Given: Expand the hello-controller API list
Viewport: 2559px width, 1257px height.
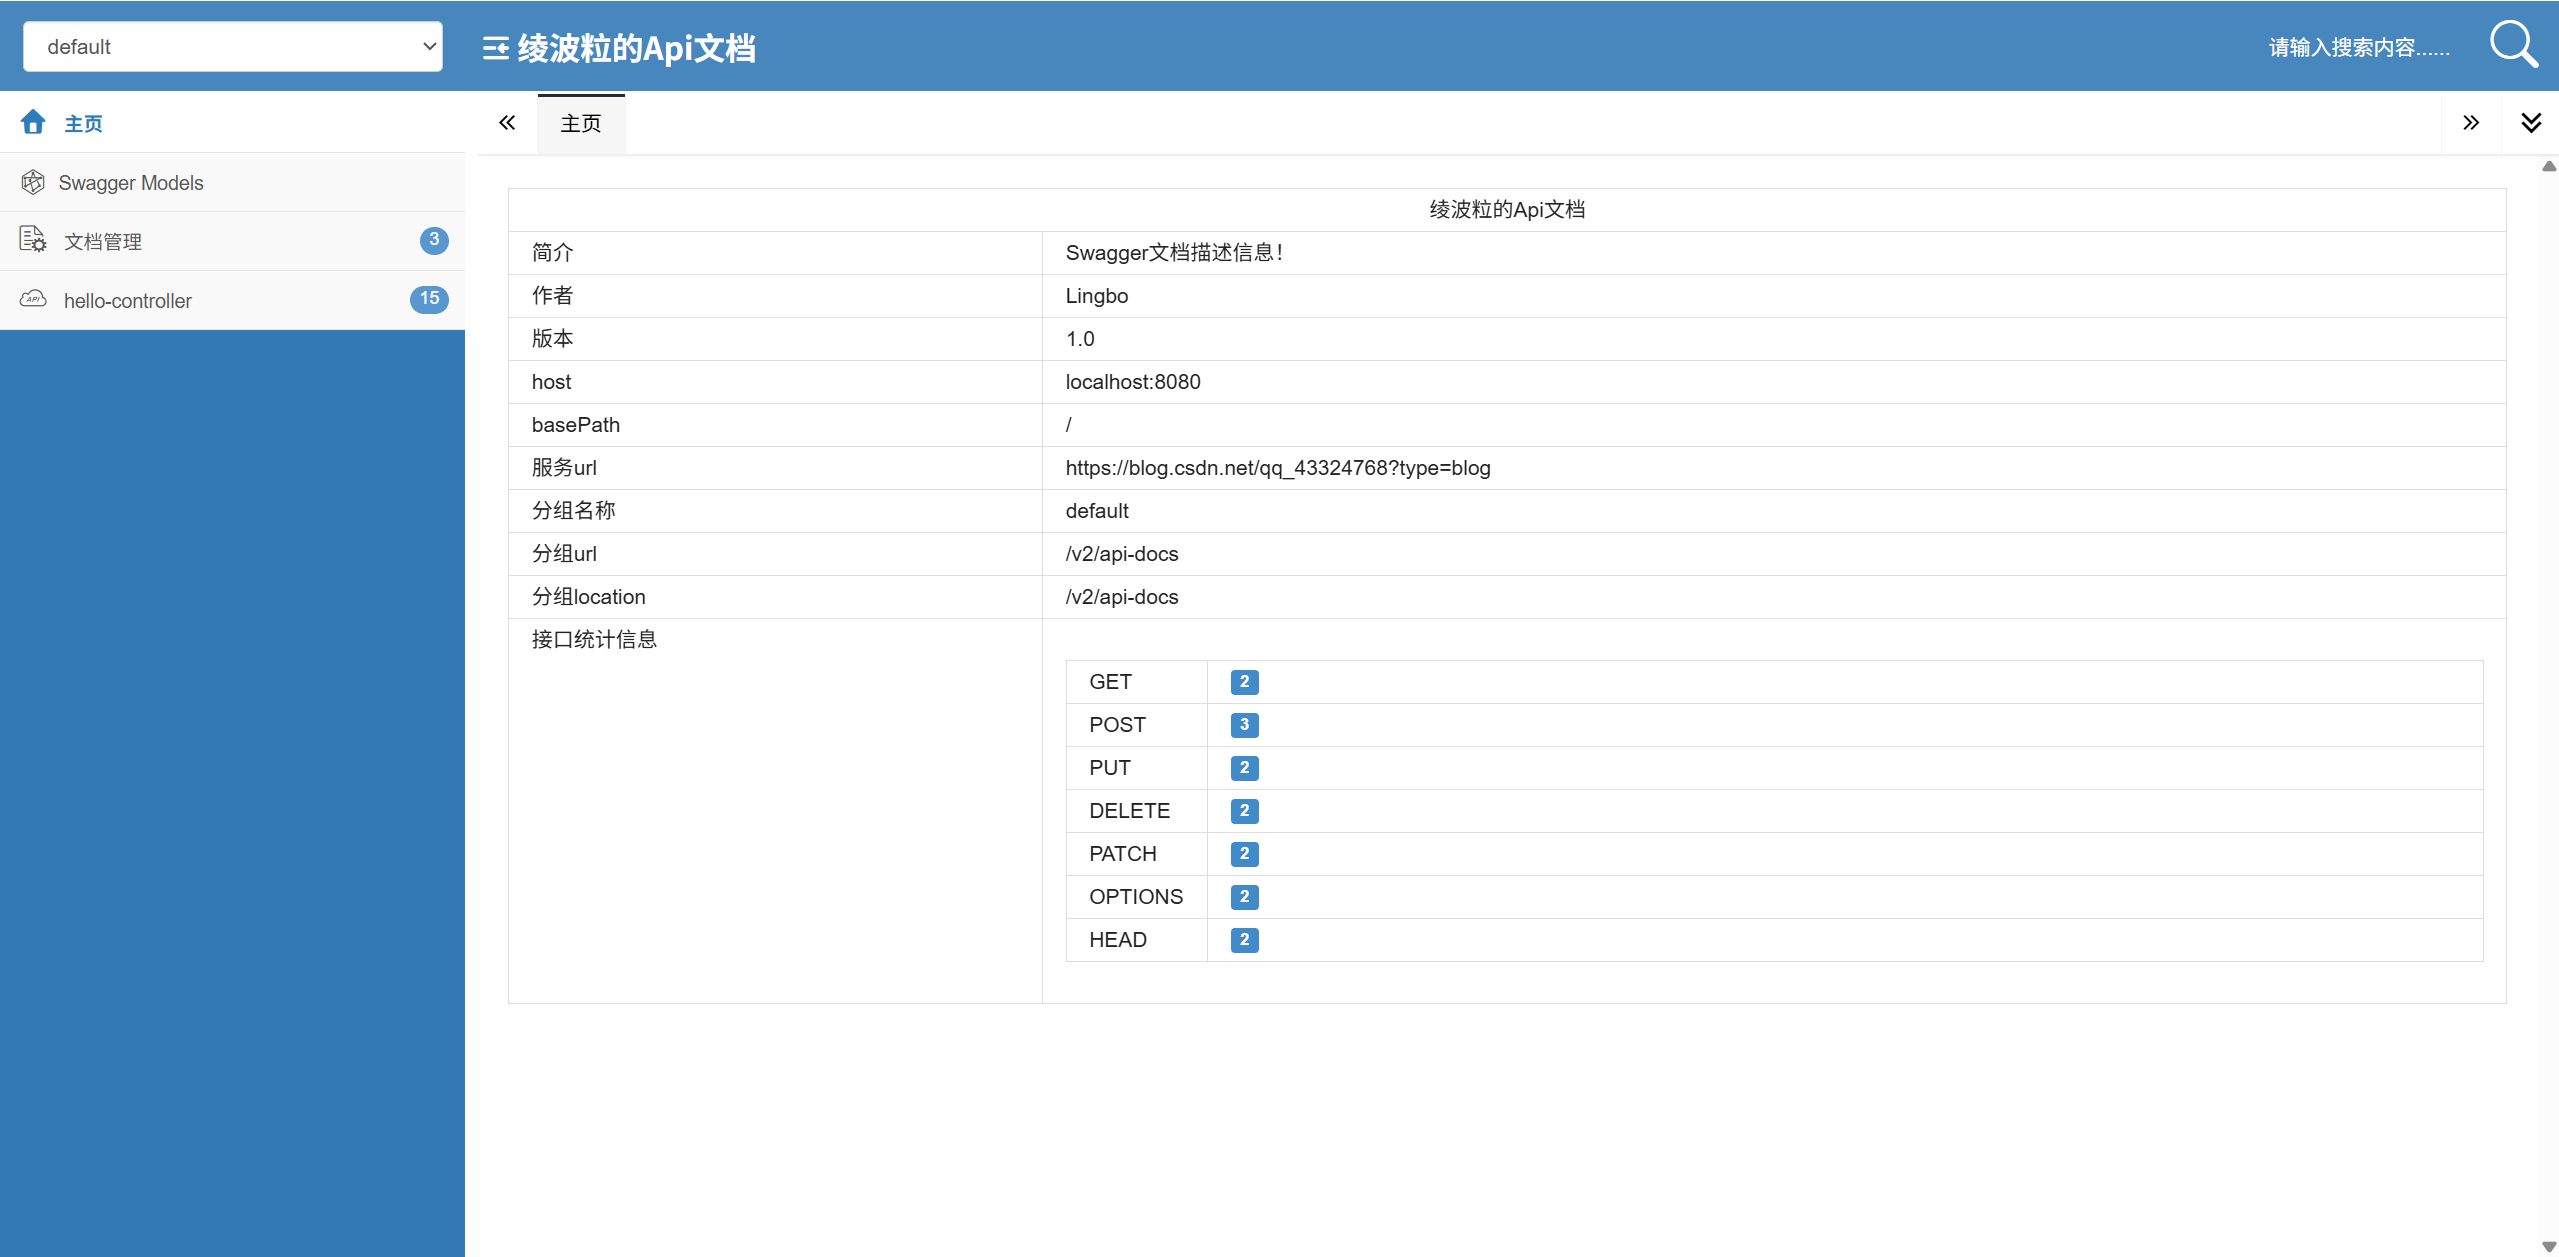Looking at the screenshot, I should click(128, 301).
